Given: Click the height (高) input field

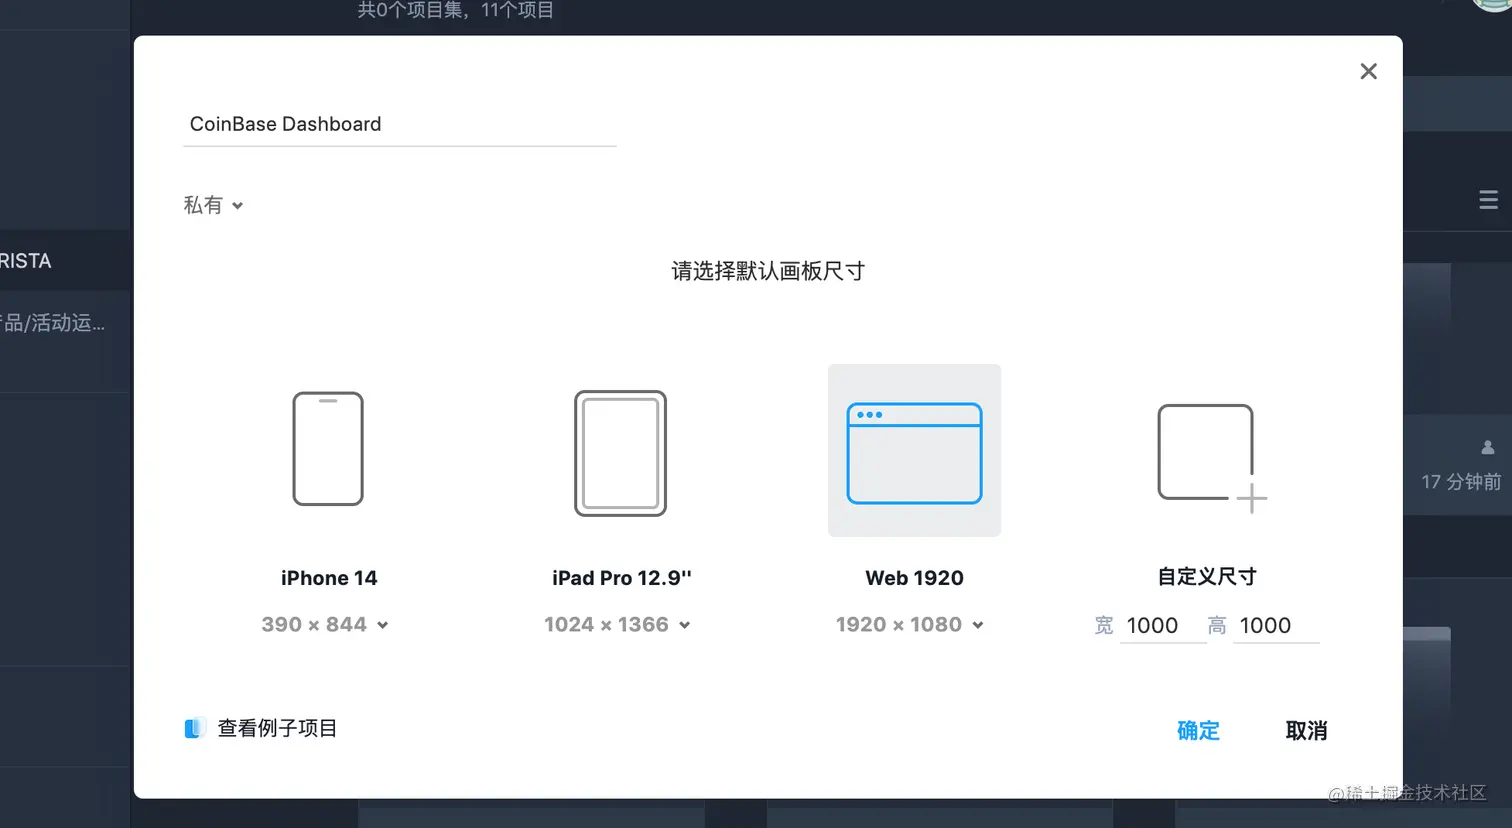Looking at the screenshot, I should pos(1276,626).
